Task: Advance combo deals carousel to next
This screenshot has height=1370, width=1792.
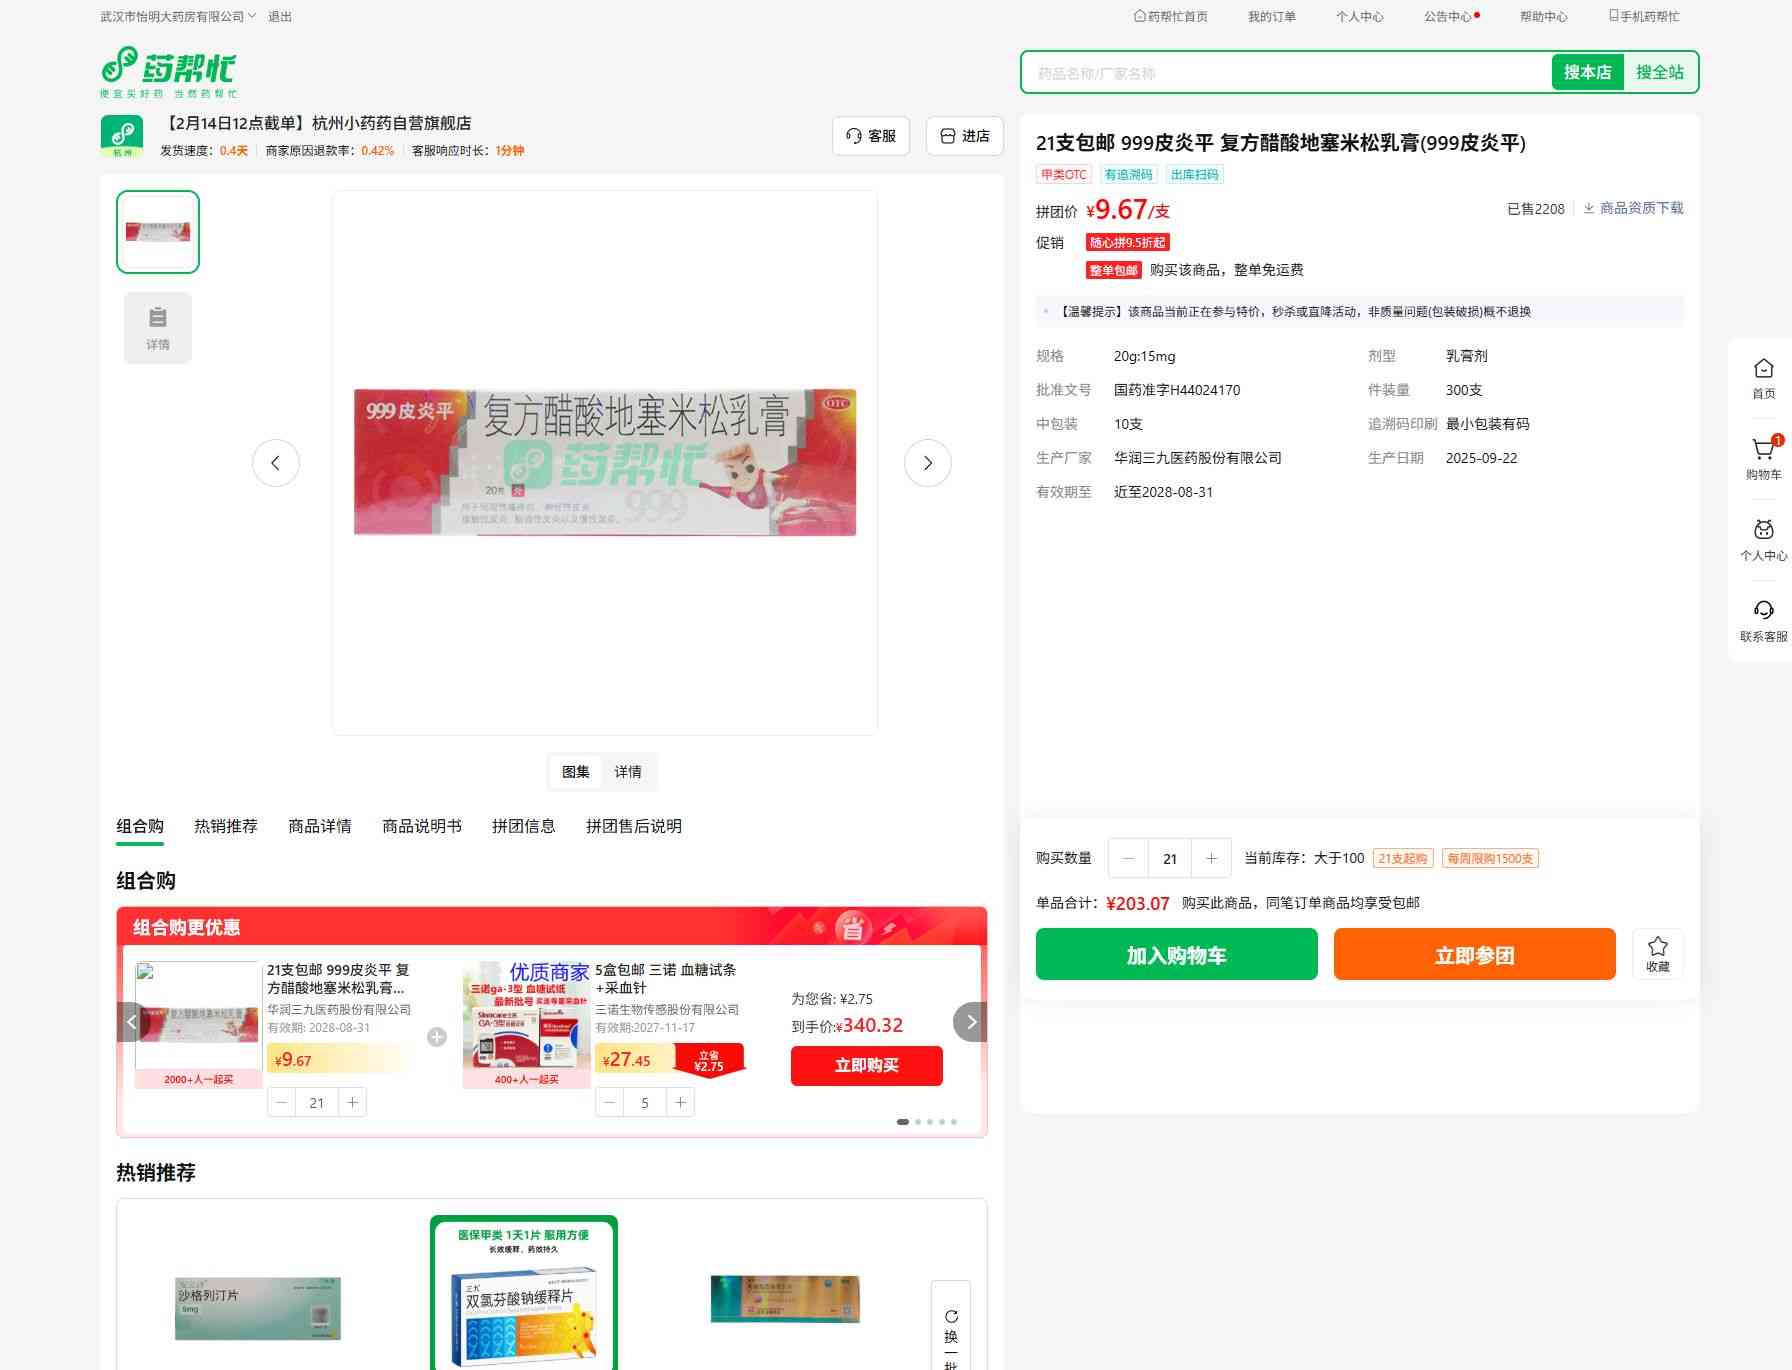Action: [x=969, y=1022]
